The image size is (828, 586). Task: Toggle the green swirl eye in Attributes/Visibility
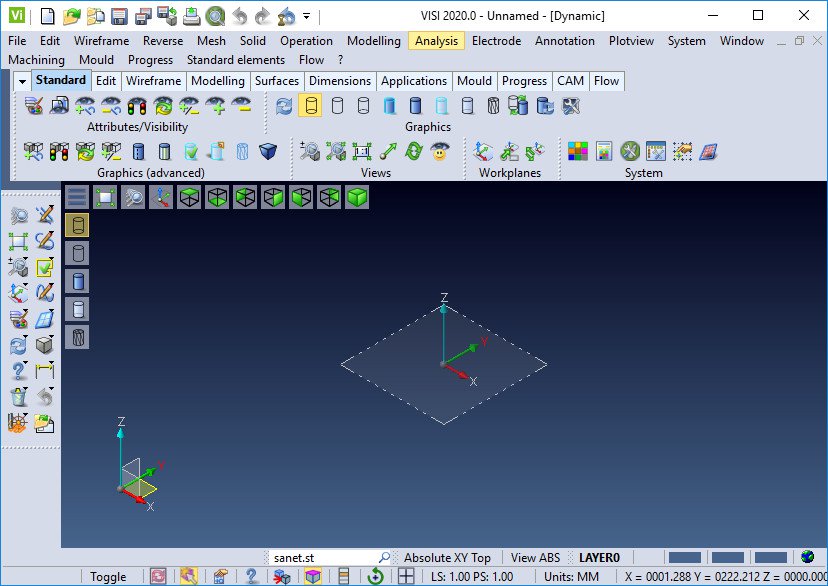163,106
